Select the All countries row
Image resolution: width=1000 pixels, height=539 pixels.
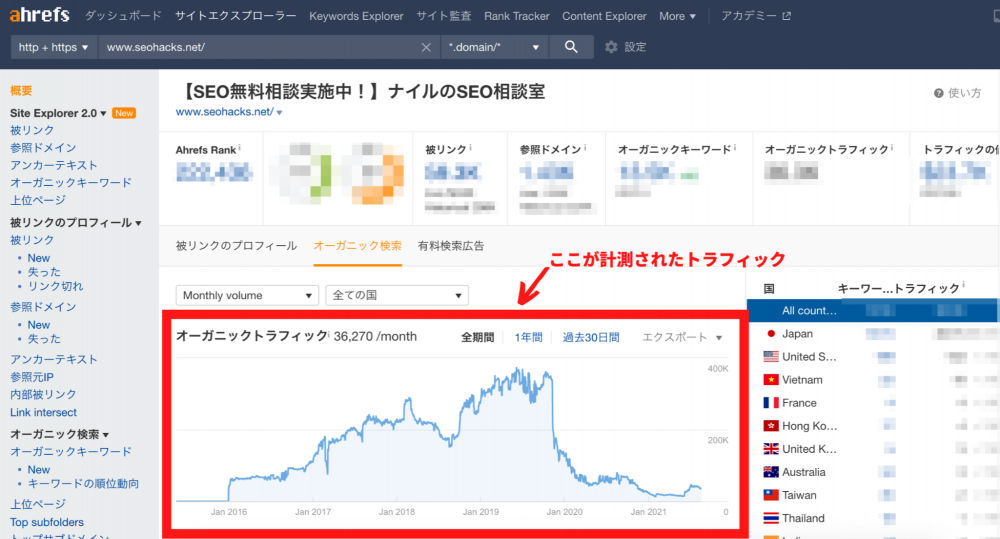pyautogui.click(x=872, y=311)
